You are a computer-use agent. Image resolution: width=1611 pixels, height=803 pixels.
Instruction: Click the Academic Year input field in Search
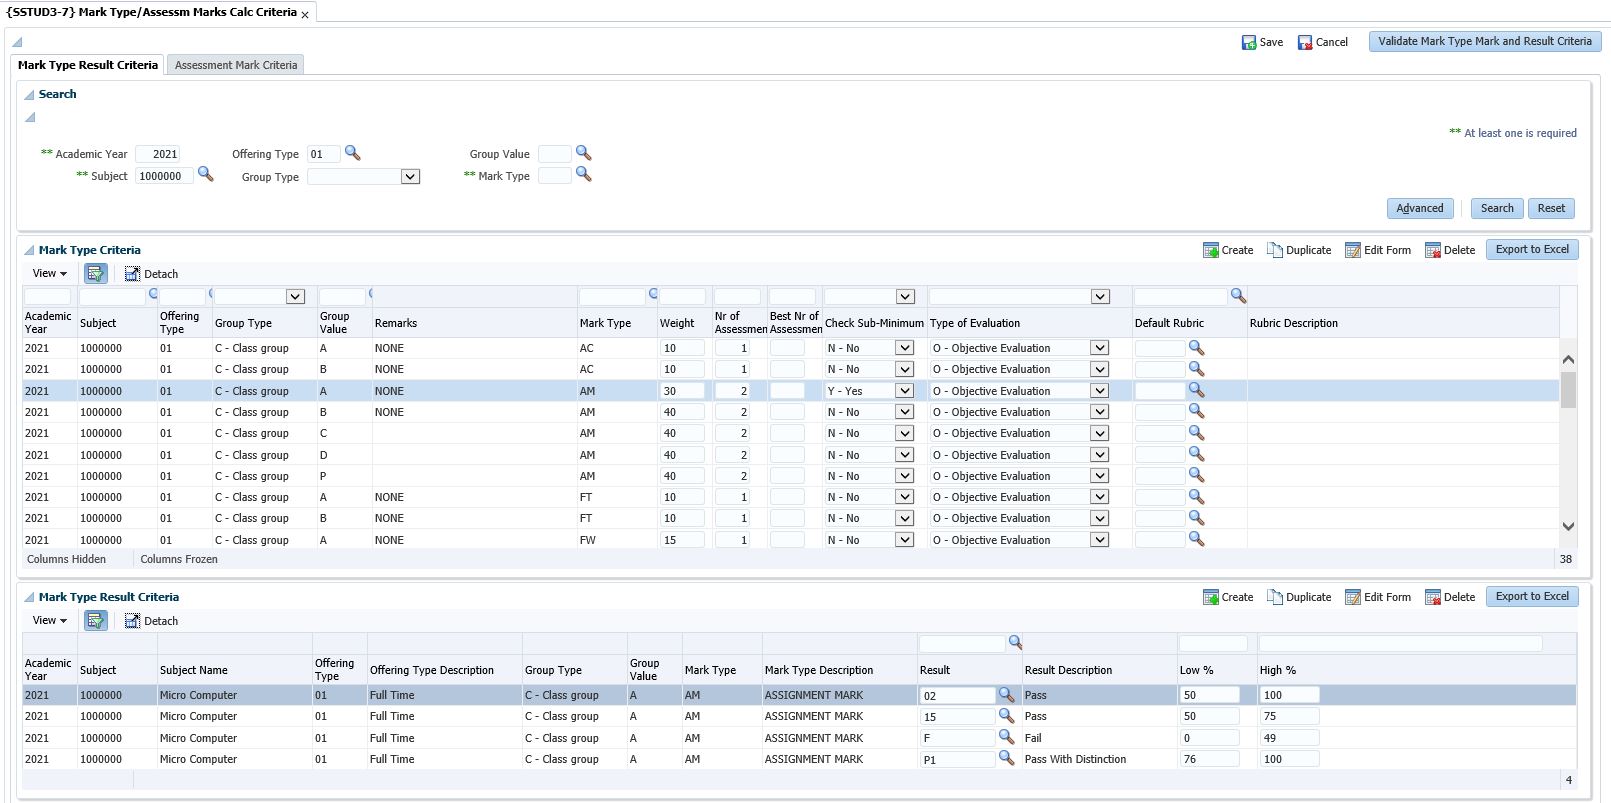(158, 154)
